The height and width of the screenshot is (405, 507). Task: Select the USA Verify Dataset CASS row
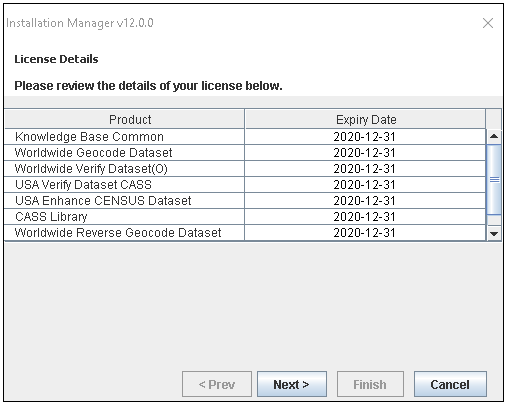245,185
